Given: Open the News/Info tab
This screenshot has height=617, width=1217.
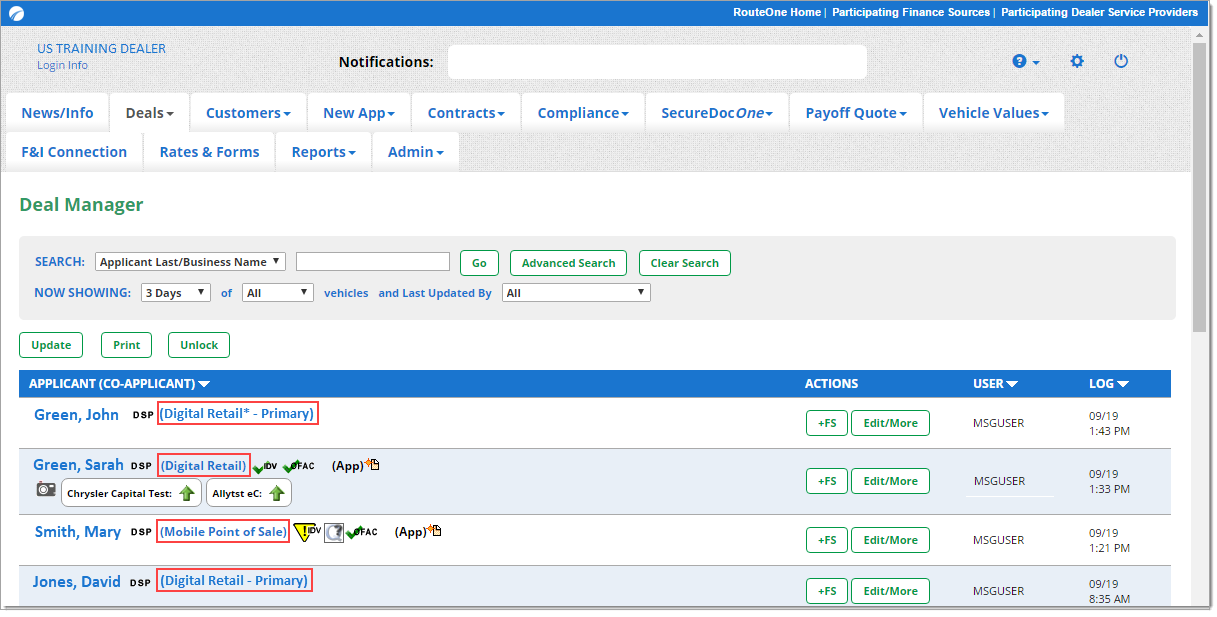Looking at the screenshot, I should [58, 113].
